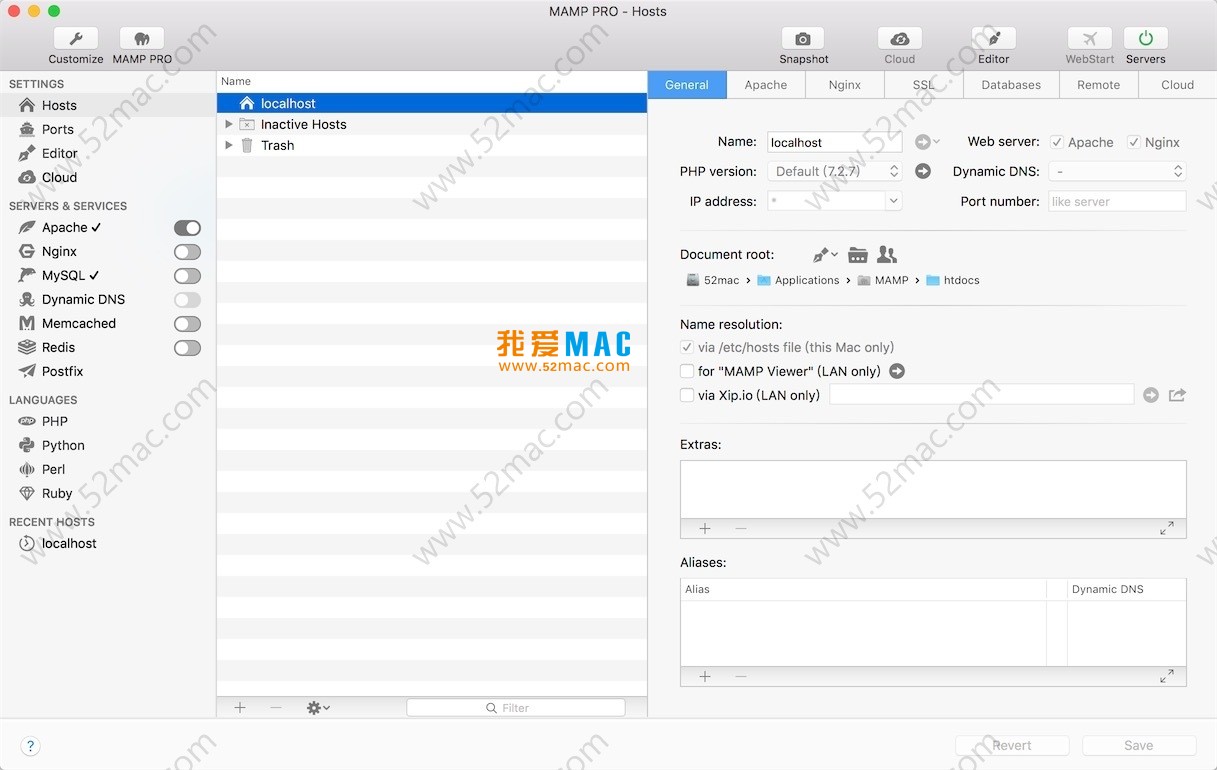
Task: Expand the Trash group
Action: click(229, 145)
